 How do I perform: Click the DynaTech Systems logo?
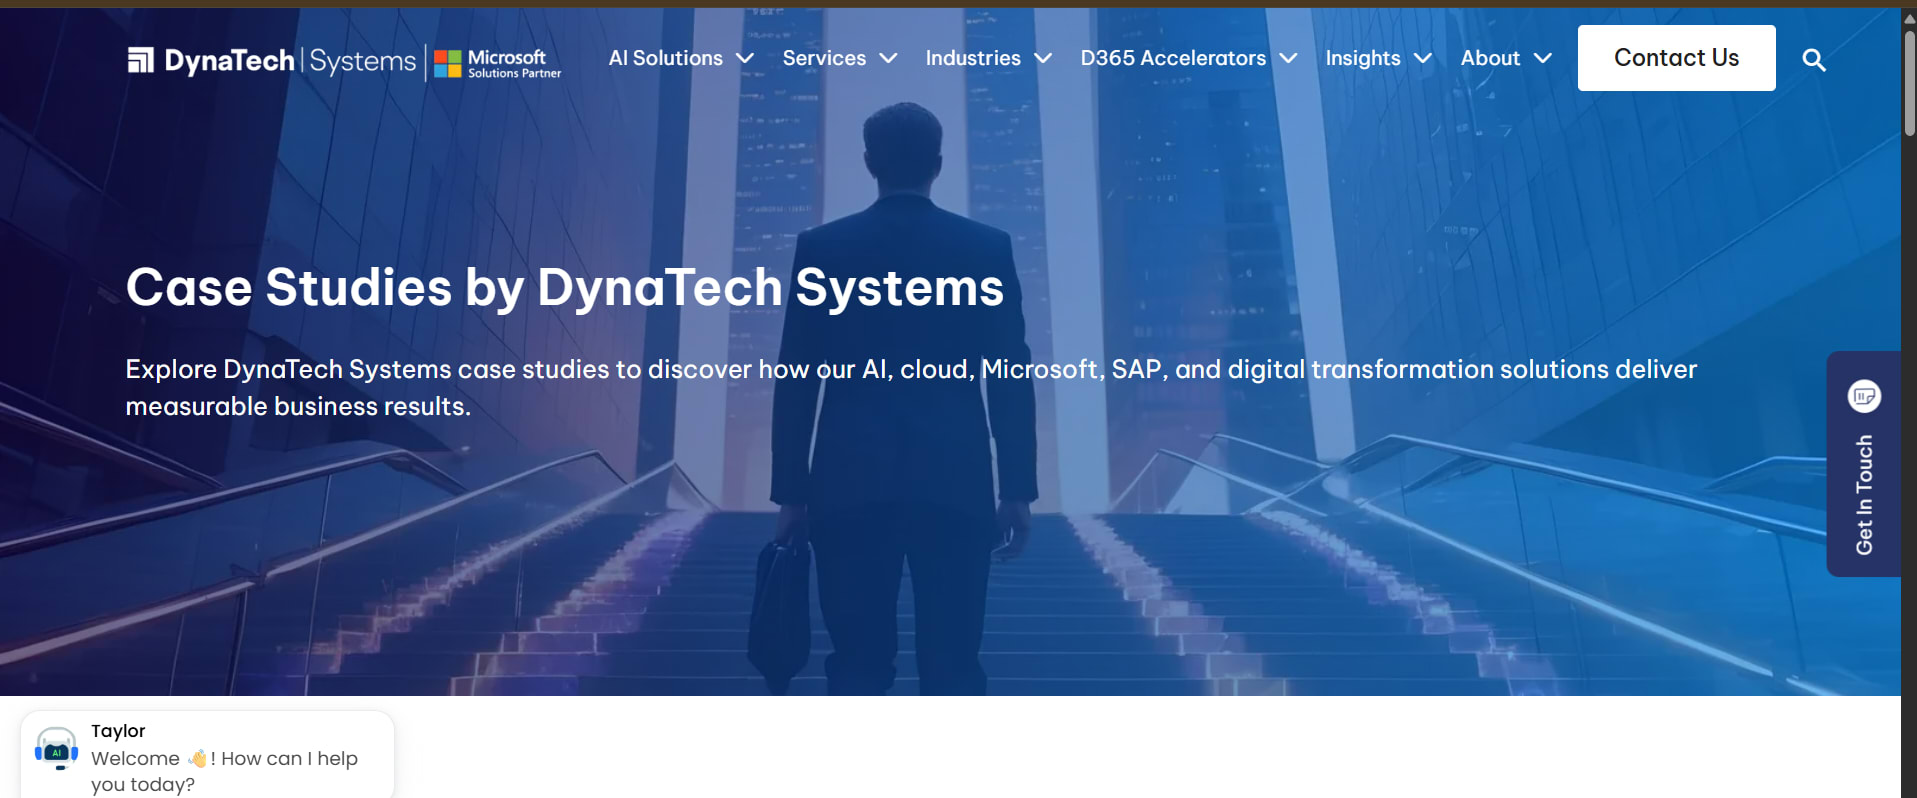[271, 61]
